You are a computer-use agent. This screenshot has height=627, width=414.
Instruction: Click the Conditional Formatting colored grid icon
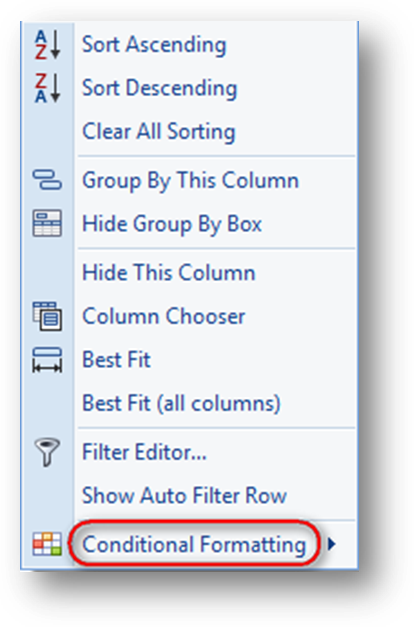pos(47,544)
